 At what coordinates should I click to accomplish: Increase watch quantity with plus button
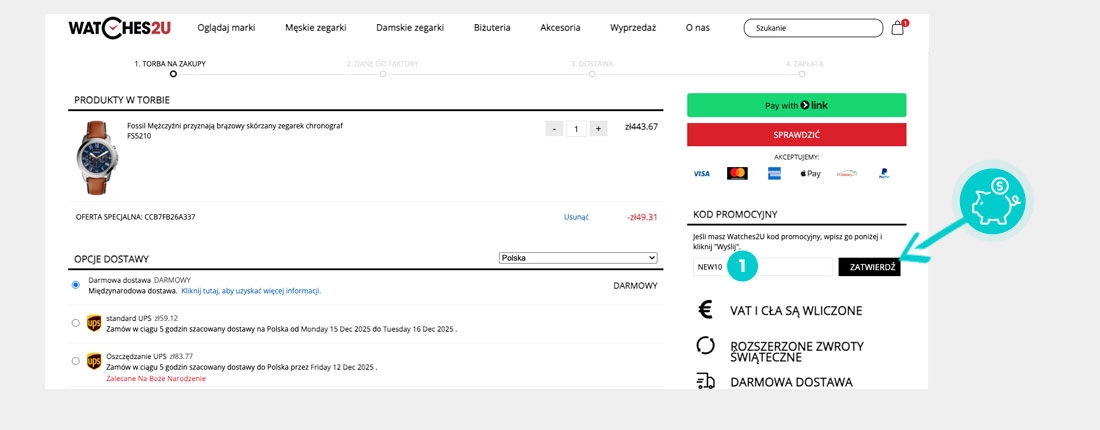(x=598, y=128)
